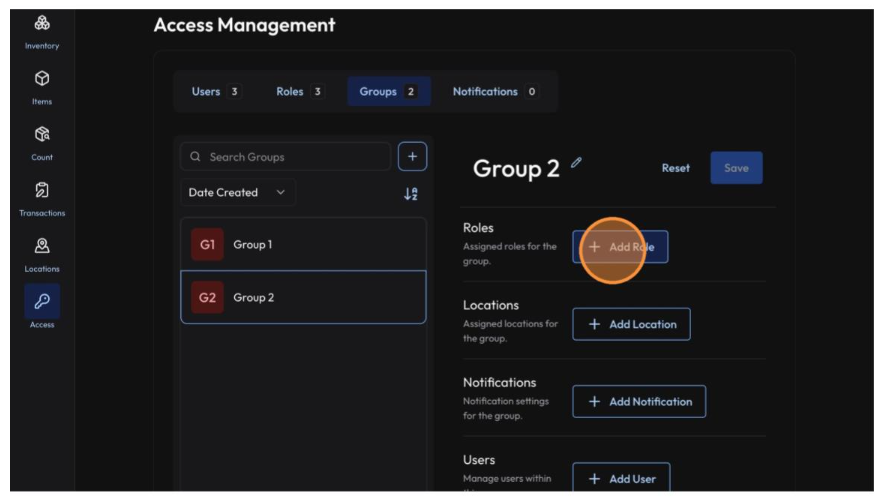884x498 pixels.
Task: Click the Reset link
Action: point(675,168)
